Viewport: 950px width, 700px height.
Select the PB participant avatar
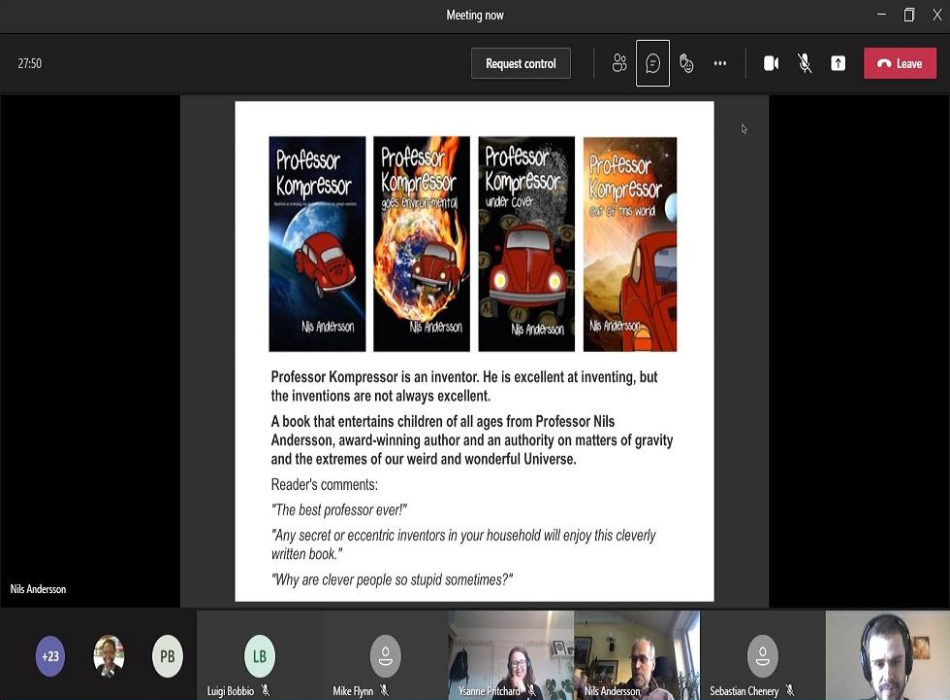pyautogui.click(x=168, y=657)
